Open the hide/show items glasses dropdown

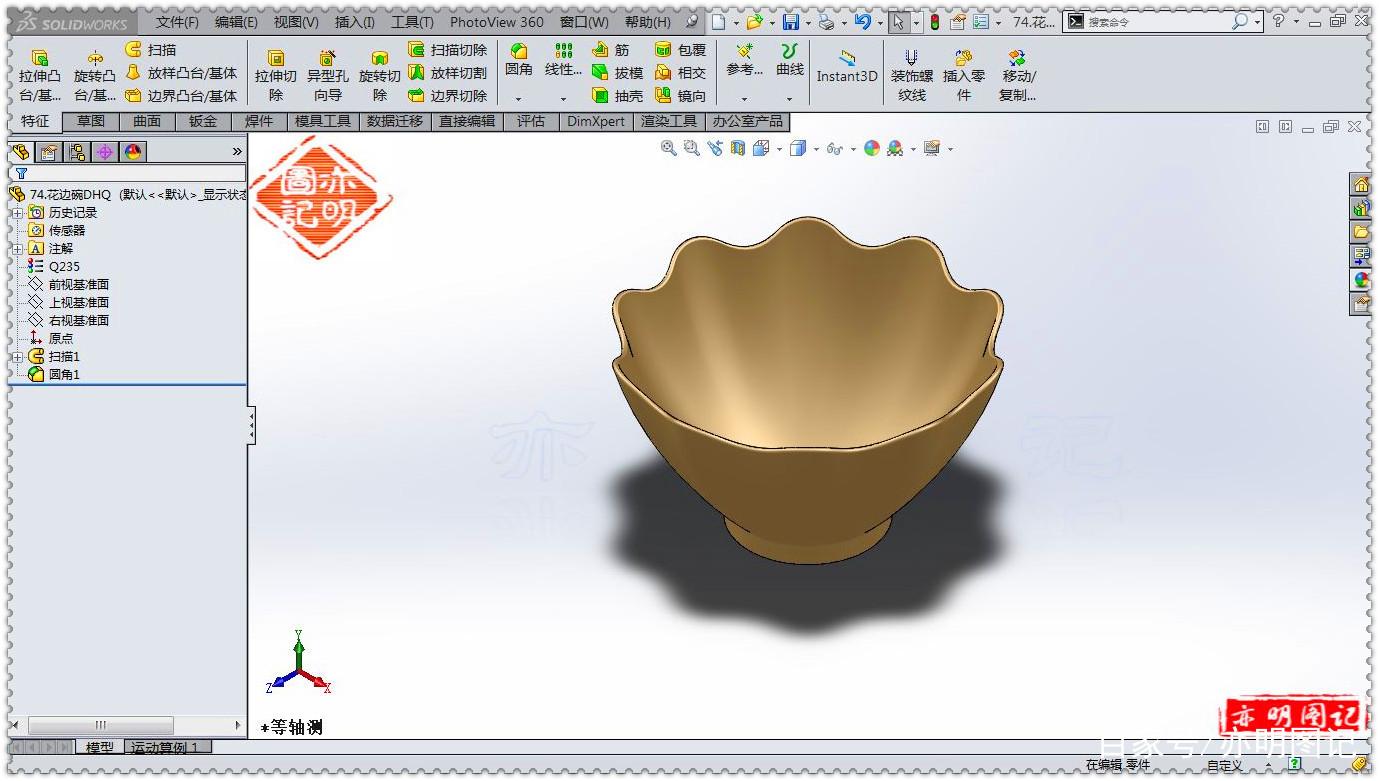pyautogui.click(x=853, y=149)
